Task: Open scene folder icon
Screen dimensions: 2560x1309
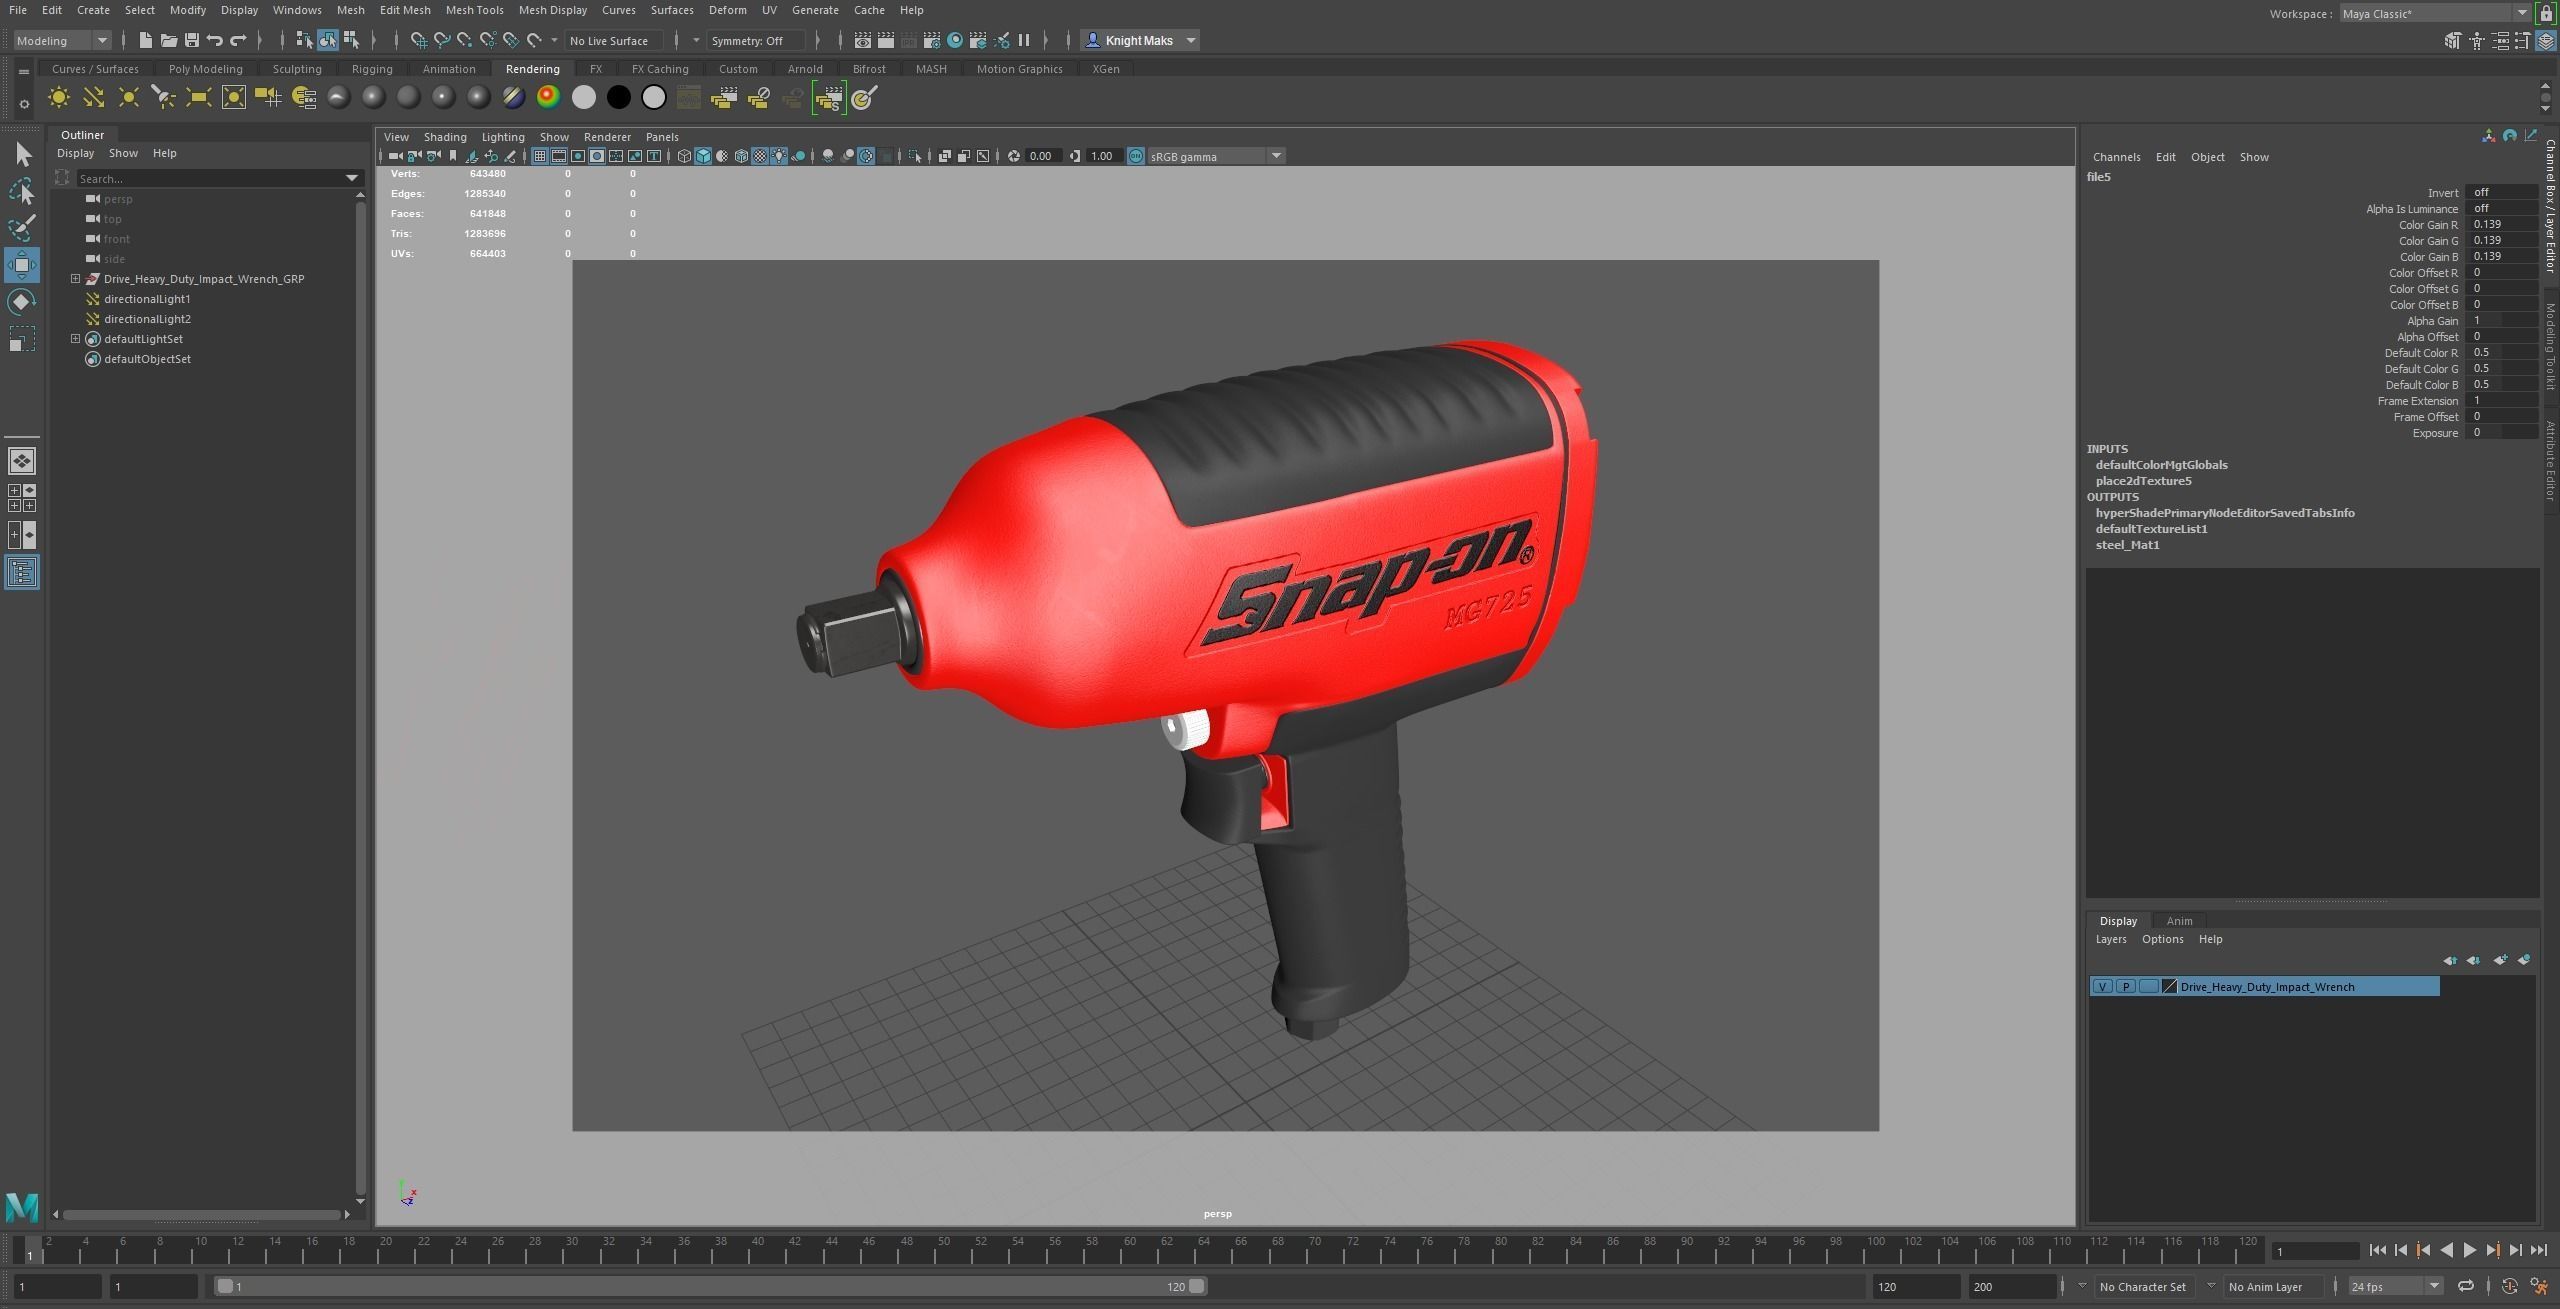Action: click(169, 40)
